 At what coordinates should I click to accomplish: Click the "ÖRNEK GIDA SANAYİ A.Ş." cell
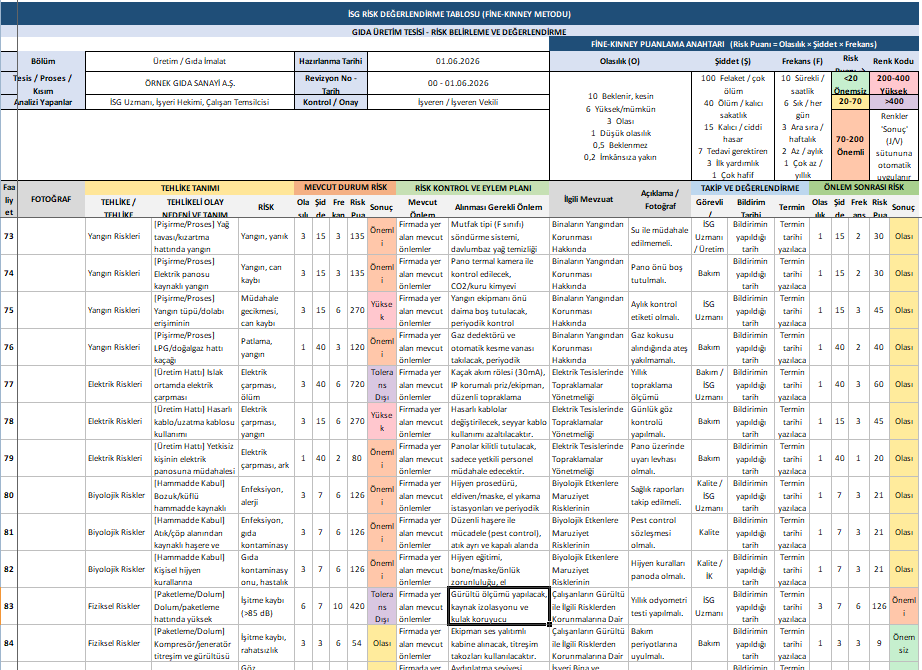click(x=189, y=83)
